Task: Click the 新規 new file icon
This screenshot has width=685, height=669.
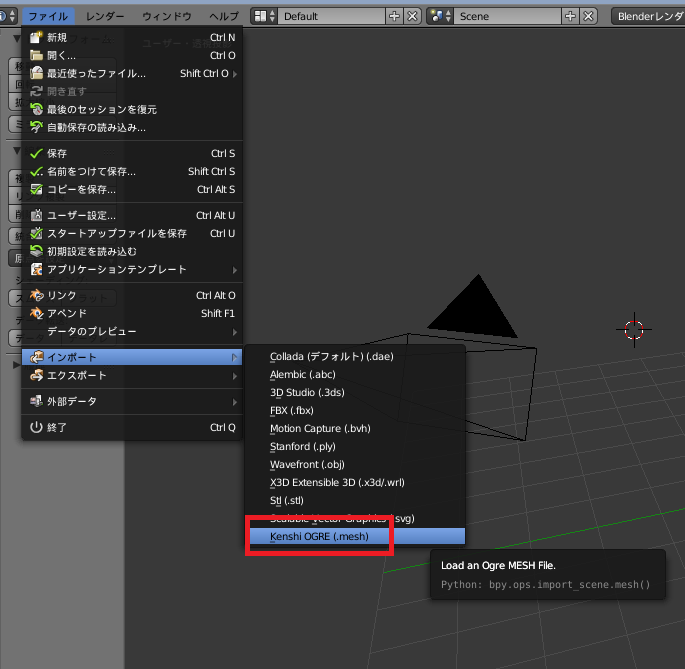Action: point(36,37)
